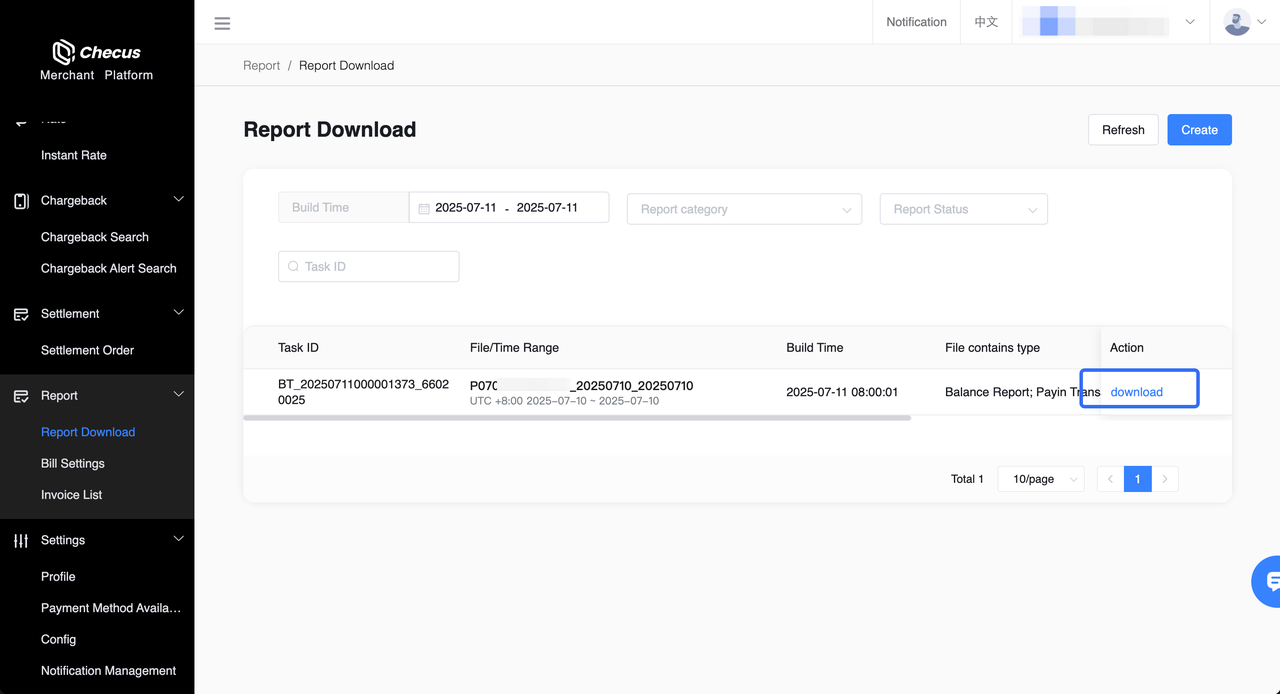Click the Task ID search field
Image resolution: width=1280 pixels, height=694 pixels.
pyautogui.click(x=369, y=267)
